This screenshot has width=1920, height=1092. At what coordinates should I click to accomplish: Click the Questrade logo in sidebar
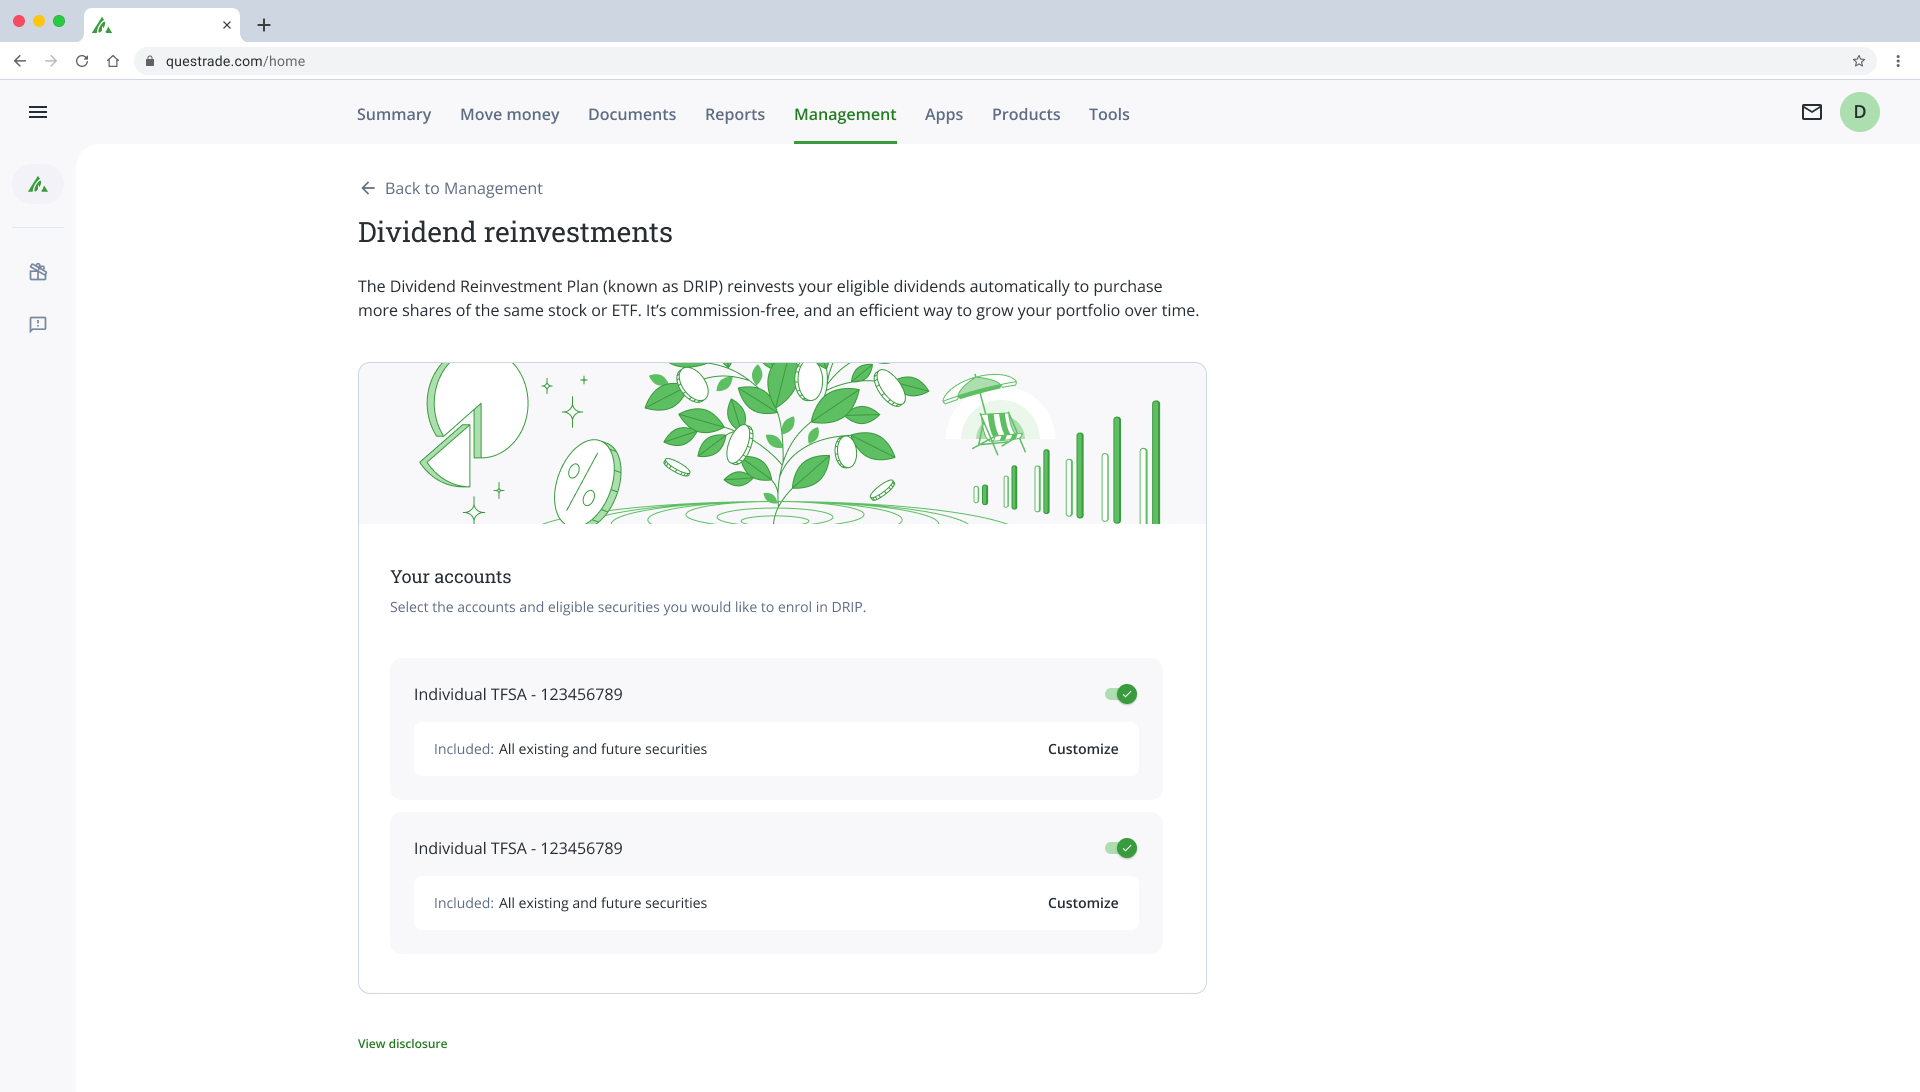[38, 185]
